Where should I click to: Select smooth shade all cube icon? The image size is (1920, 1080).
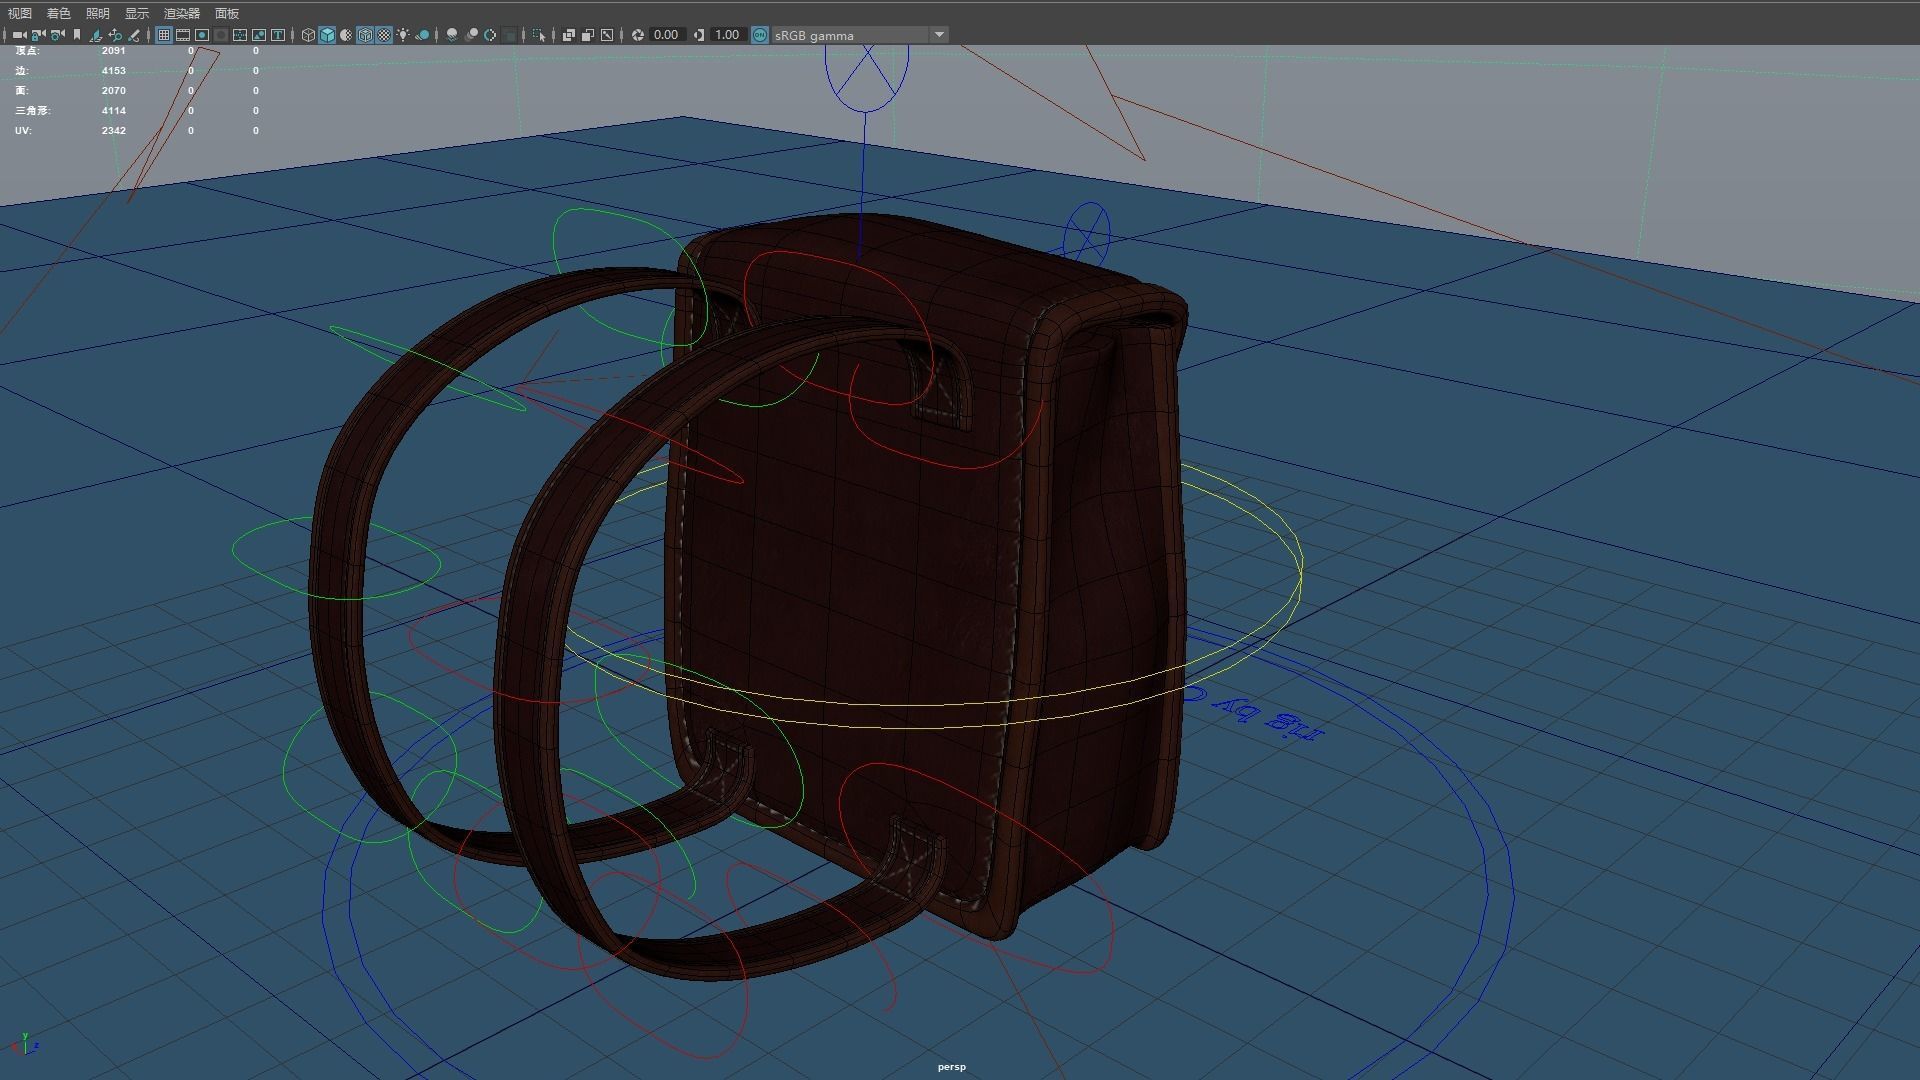tap(327, 35)
